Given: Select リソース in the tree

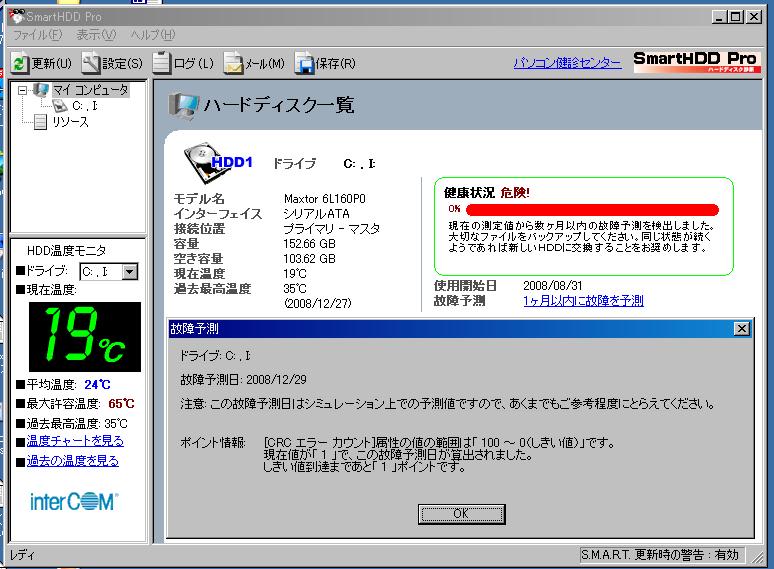Looking at the screenshot, I should click(70, 121).
